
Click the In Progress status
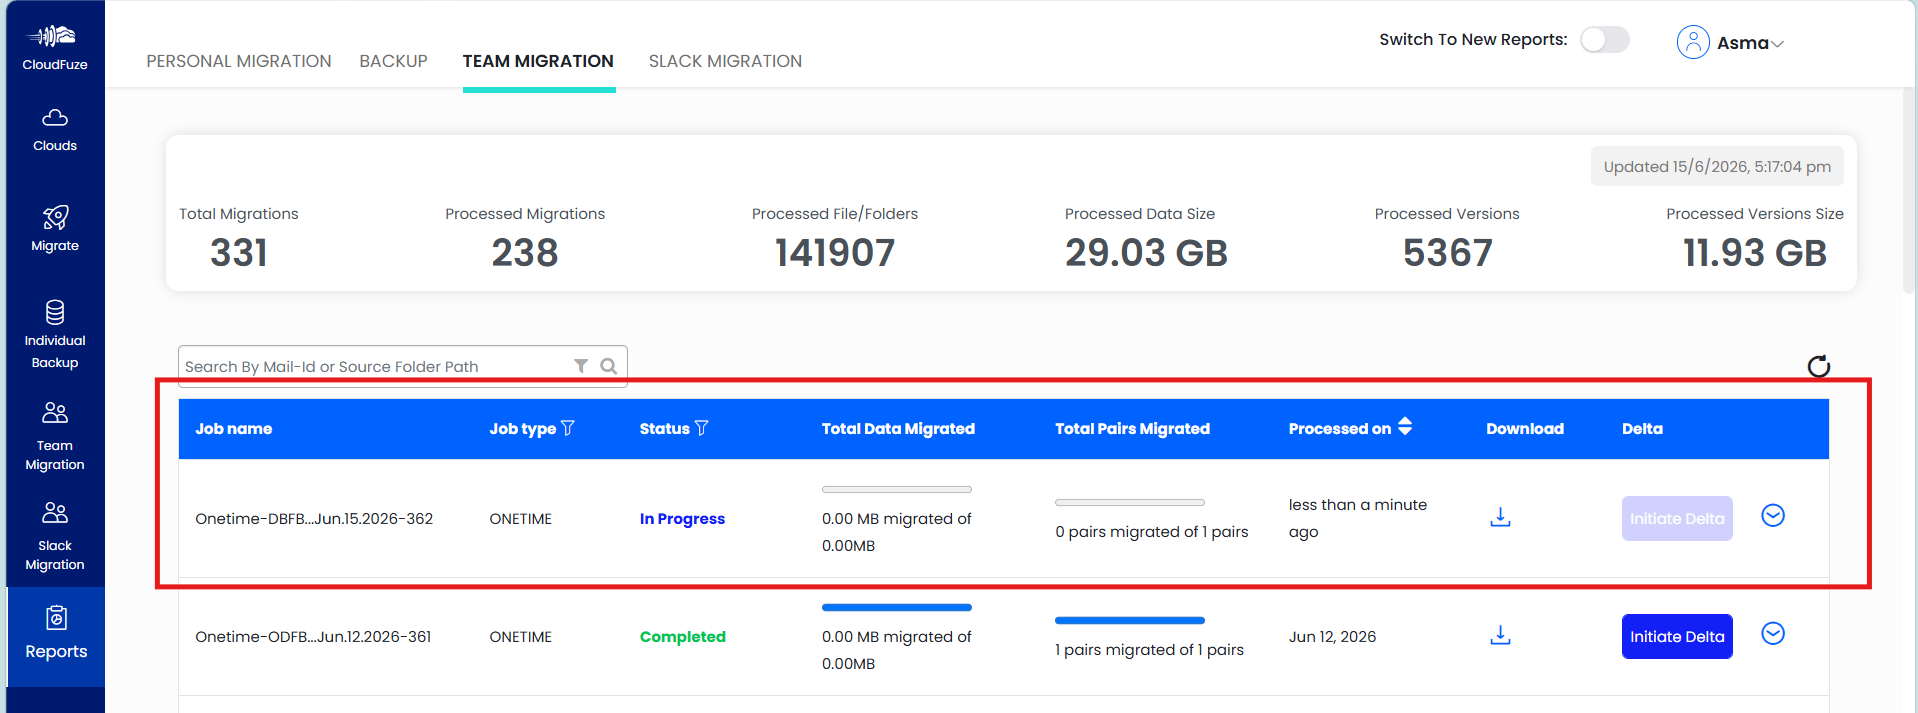pos(682,518)
